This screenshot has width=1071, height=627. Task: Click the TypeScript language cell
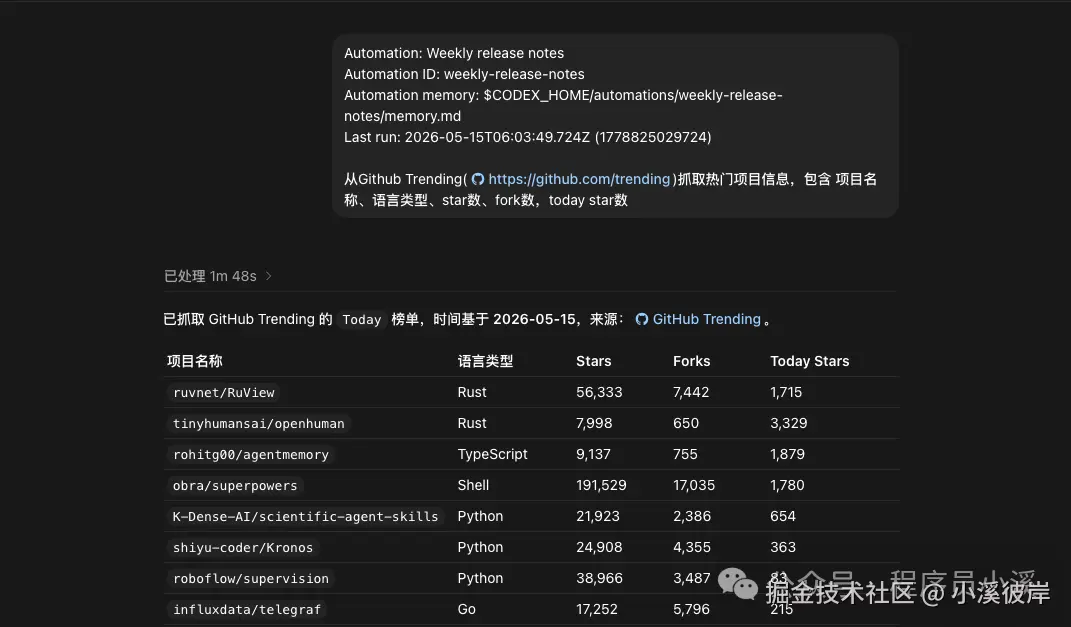tap(492, 454)
